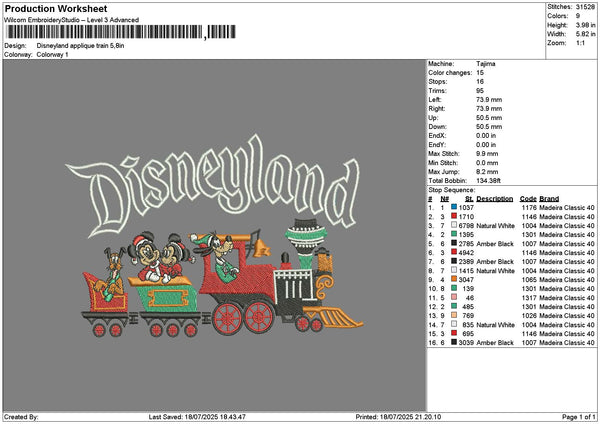Screen dimensions: 600x424
Task: Click the 'Description' column header
Action: coord(495,199)
